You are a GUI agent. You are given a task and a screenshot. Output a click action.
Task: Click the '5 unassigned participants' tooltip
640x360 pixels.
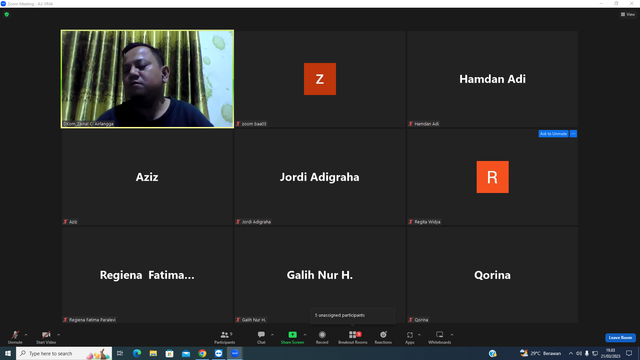(x=353, y=316)
